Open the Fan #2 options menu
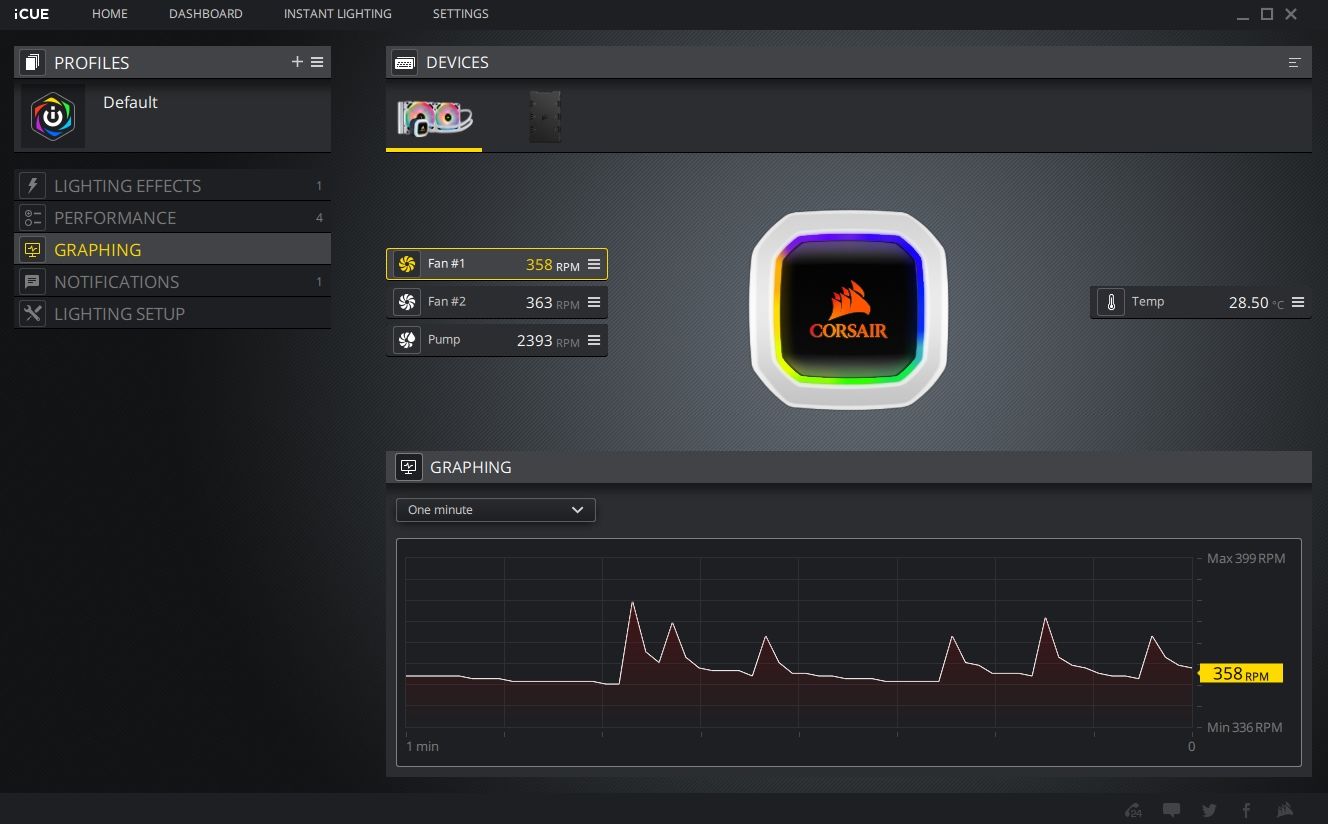 point(594,302)
